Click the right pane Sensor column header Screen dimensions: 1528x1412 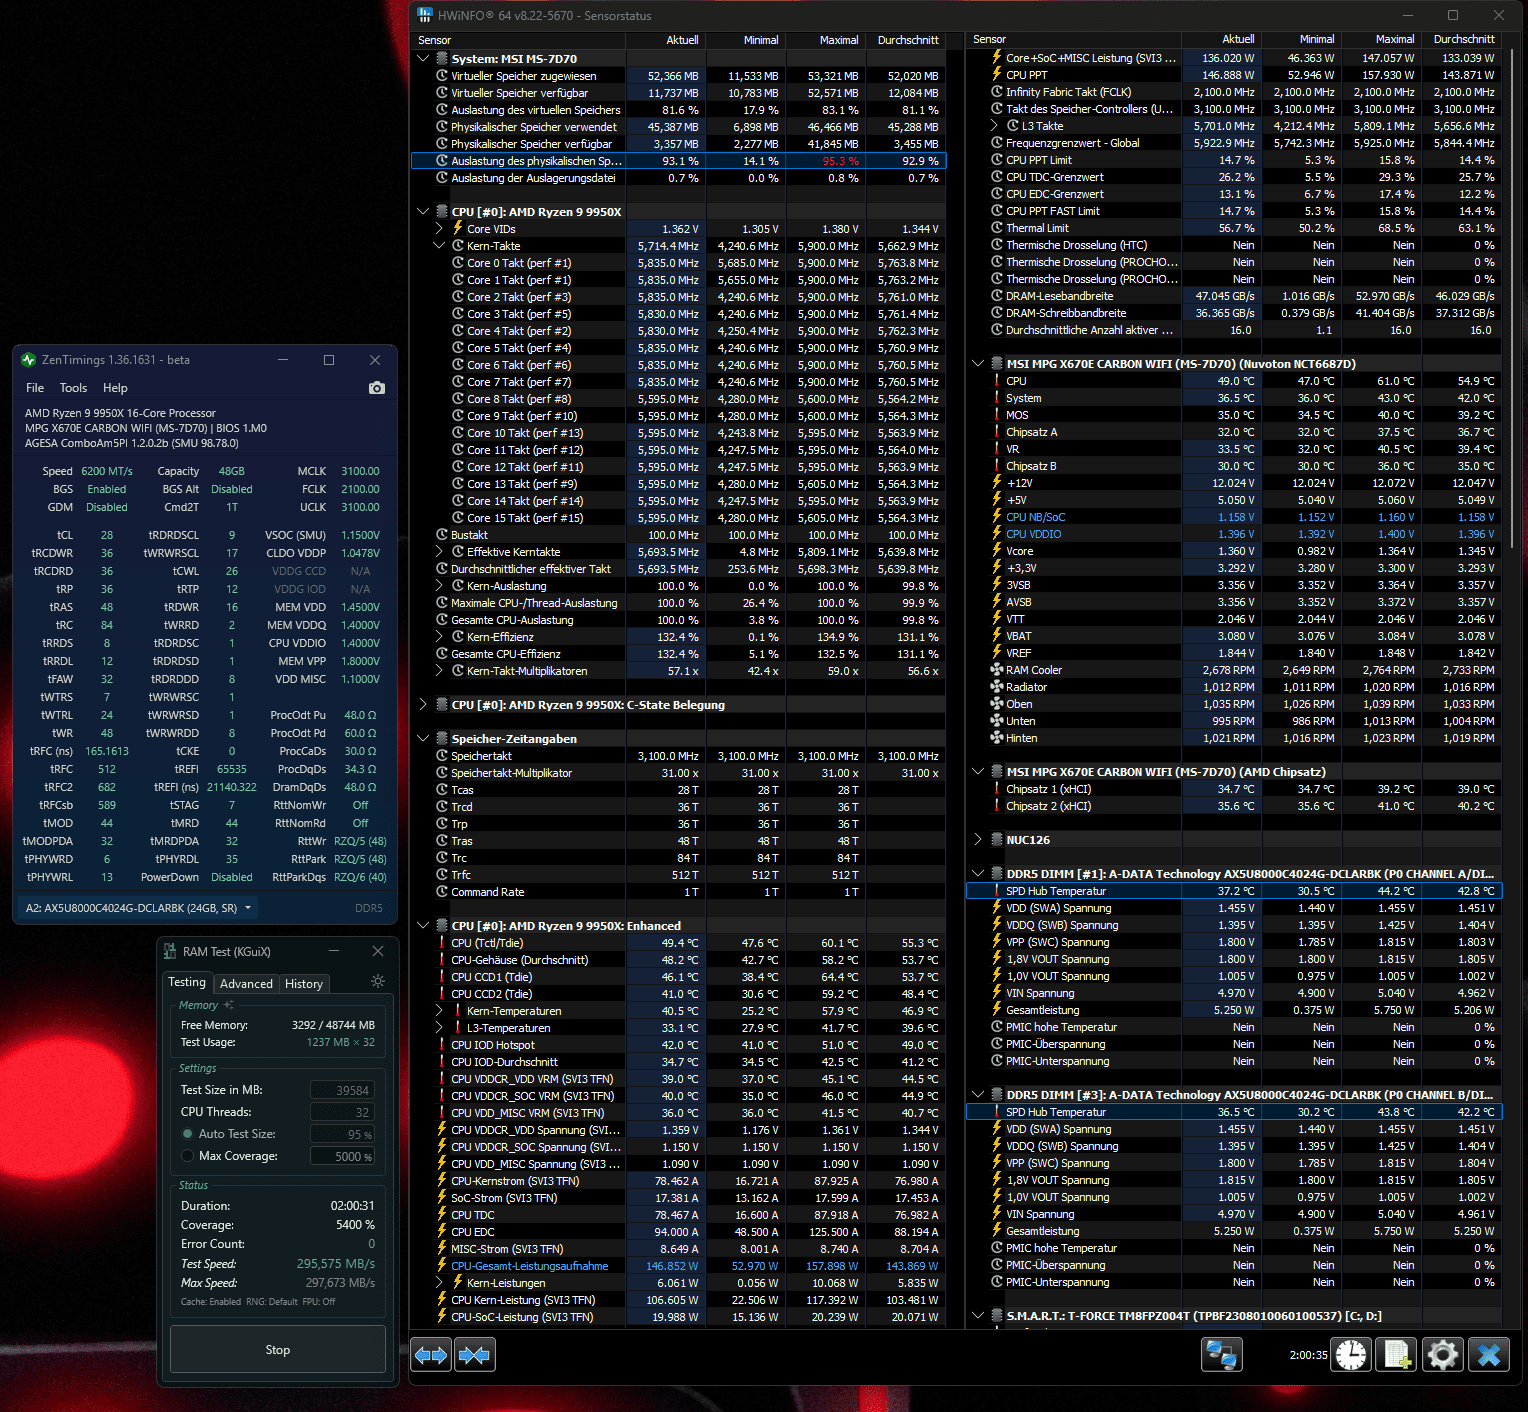pos(1074,40)
